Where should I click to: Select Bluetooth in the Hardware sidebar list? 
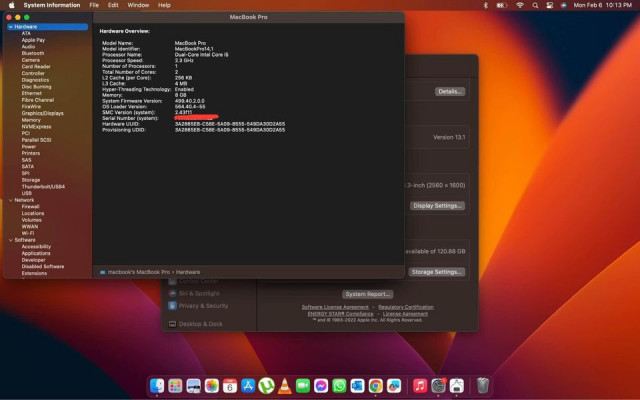tap(33, 53)
